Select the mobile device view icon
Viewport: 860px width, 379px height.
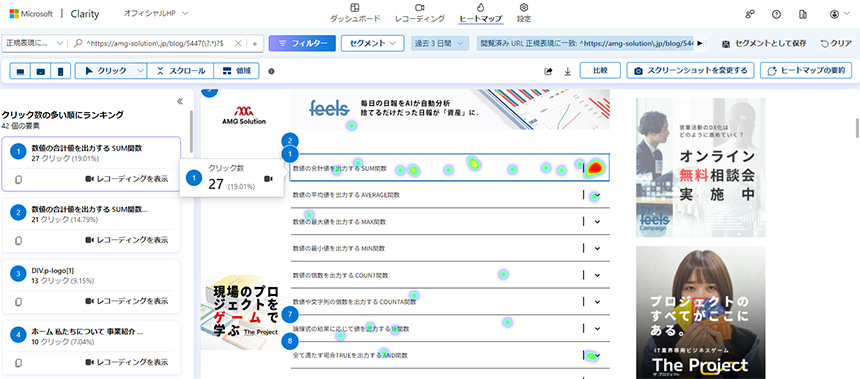coord(60,71)
